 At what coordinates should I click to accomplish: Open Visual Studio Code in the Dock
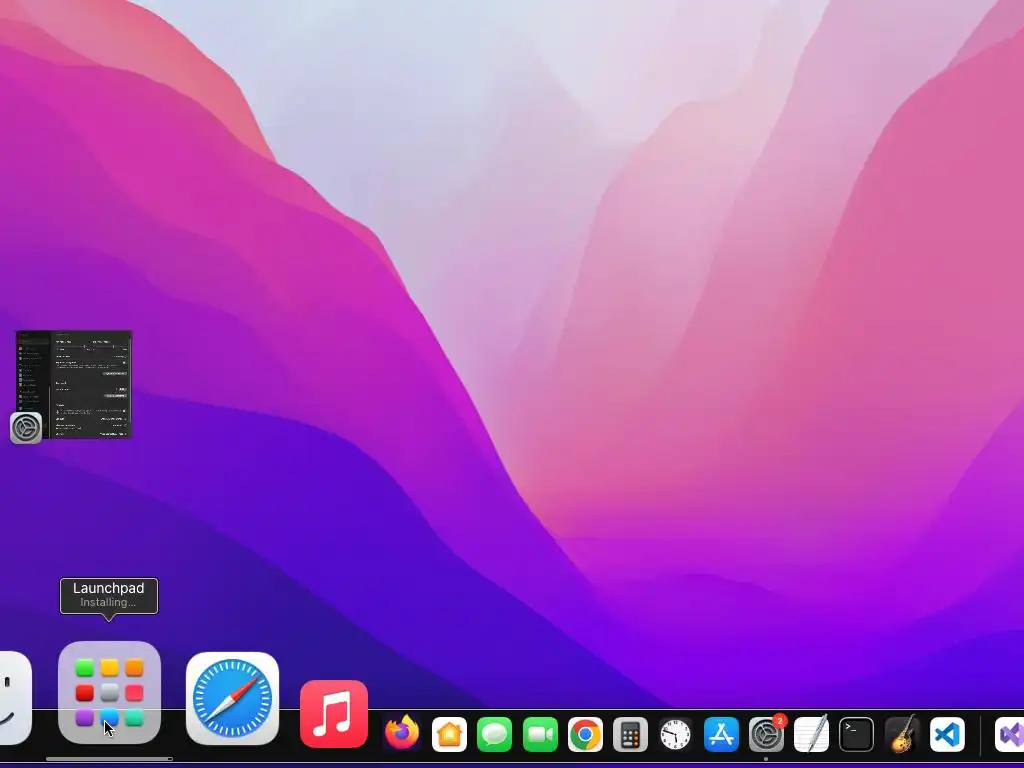pos(947,735)
